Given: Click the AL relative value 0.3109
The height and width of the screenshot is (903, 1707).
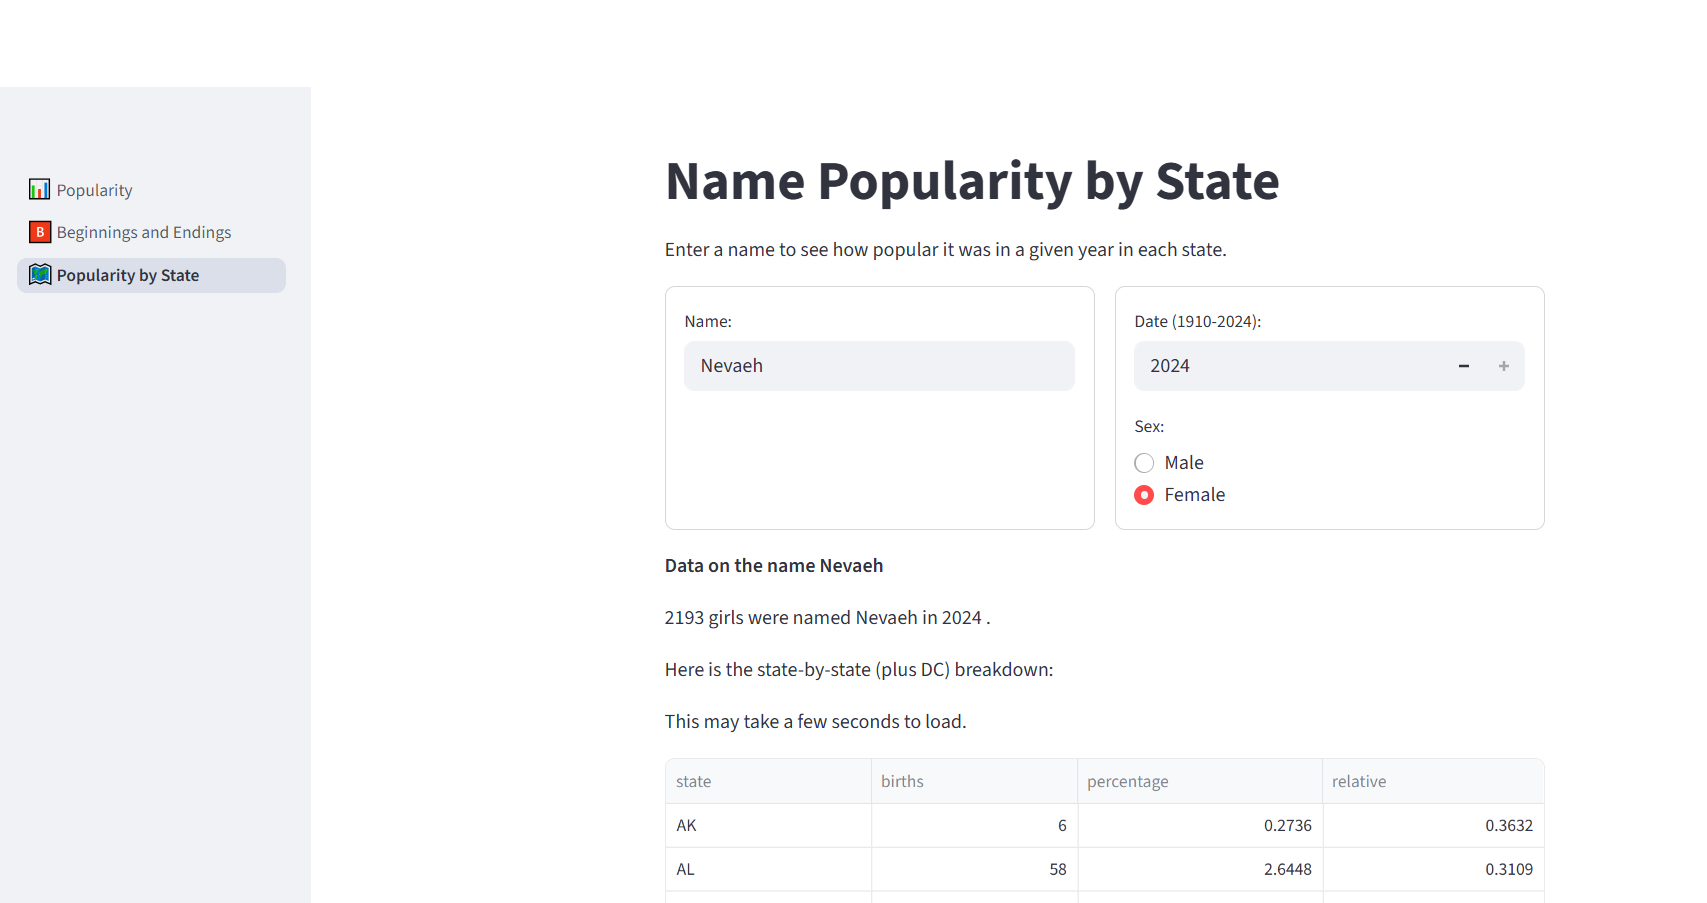Looking at the screenshot, I should tap(1508, 869).
